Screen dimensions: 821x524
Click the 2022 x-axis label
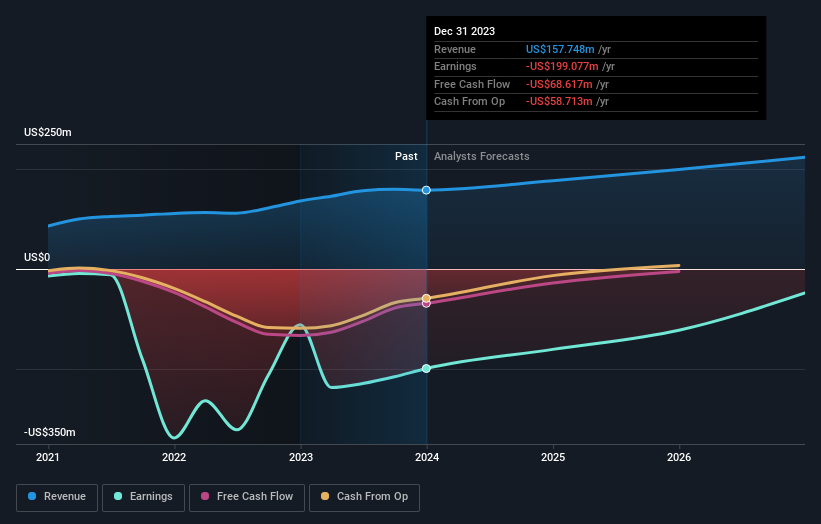174,457
